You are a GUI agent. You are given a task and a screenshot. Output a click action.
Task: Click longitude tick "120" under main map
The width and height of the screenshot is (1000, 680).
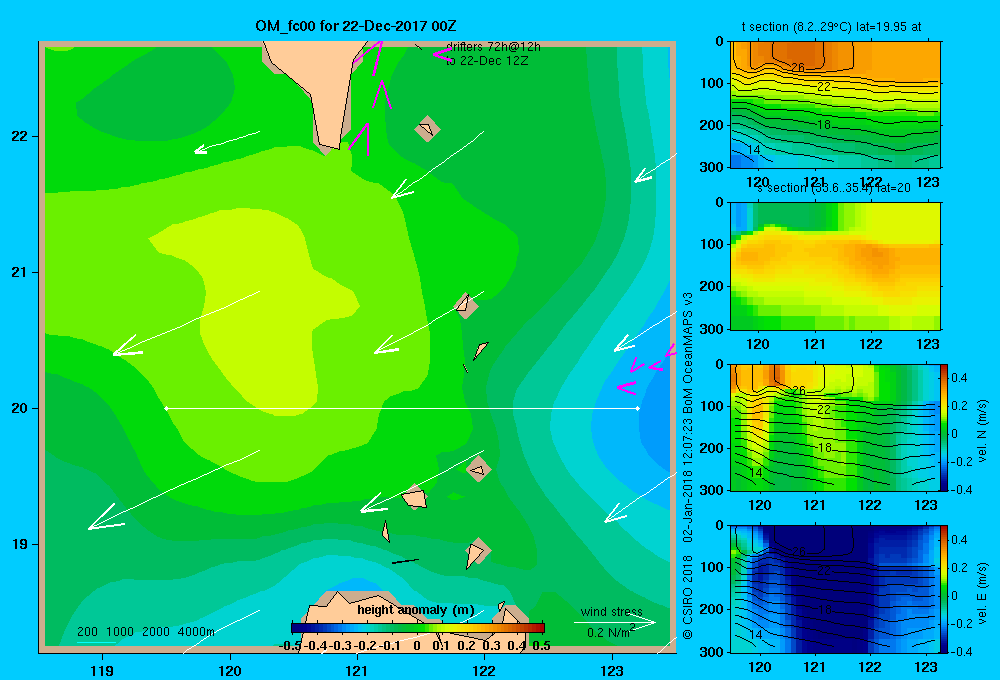point(230,670)
